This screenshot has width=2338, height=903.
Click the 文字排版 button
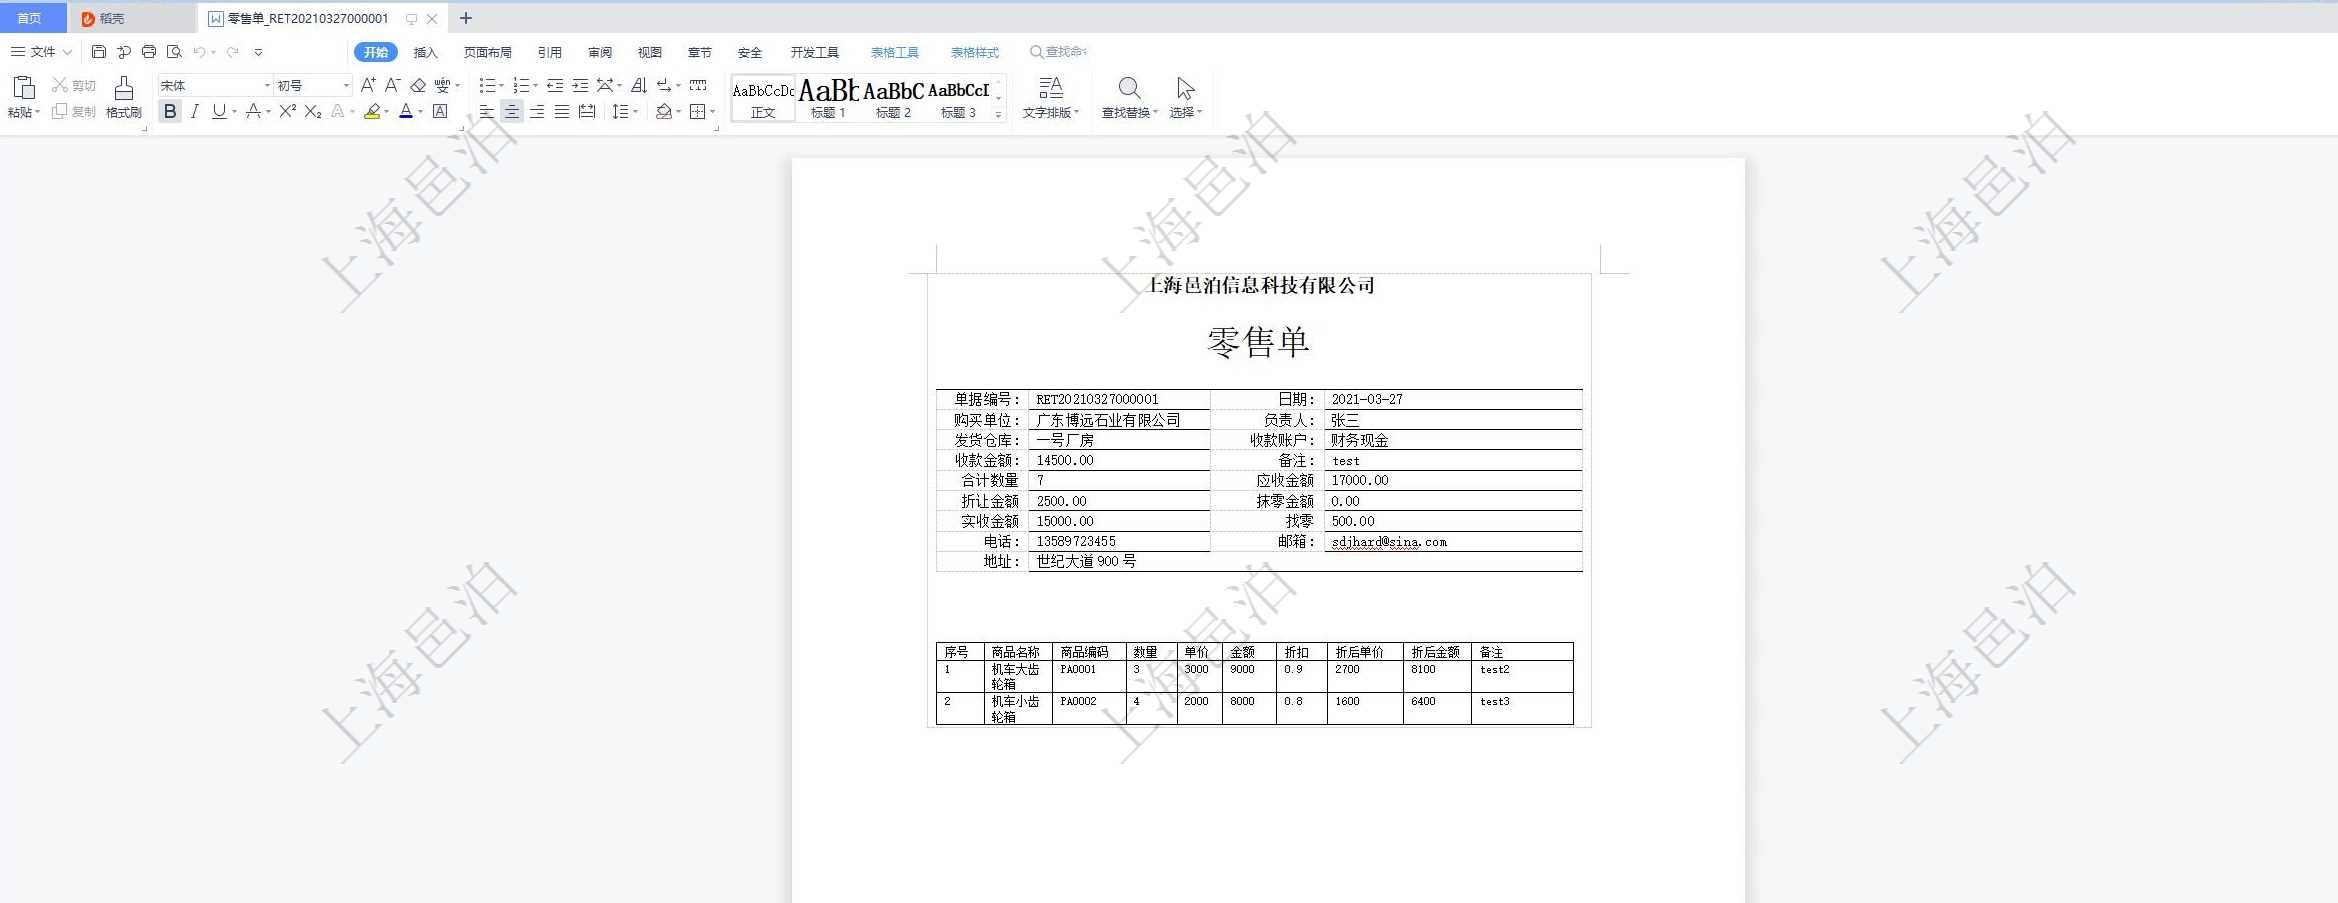click(1050, 97)
